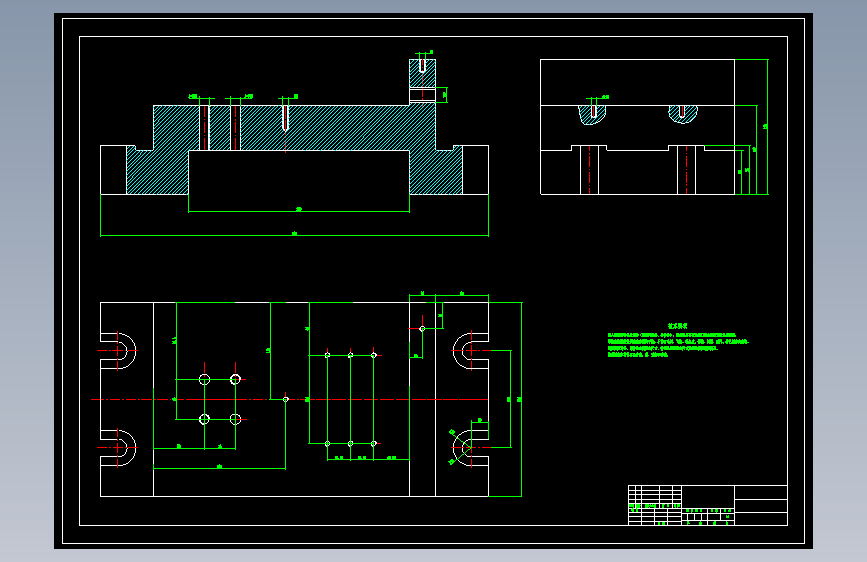Click the right hatched partial section in the side view

[x=683, y=114]
